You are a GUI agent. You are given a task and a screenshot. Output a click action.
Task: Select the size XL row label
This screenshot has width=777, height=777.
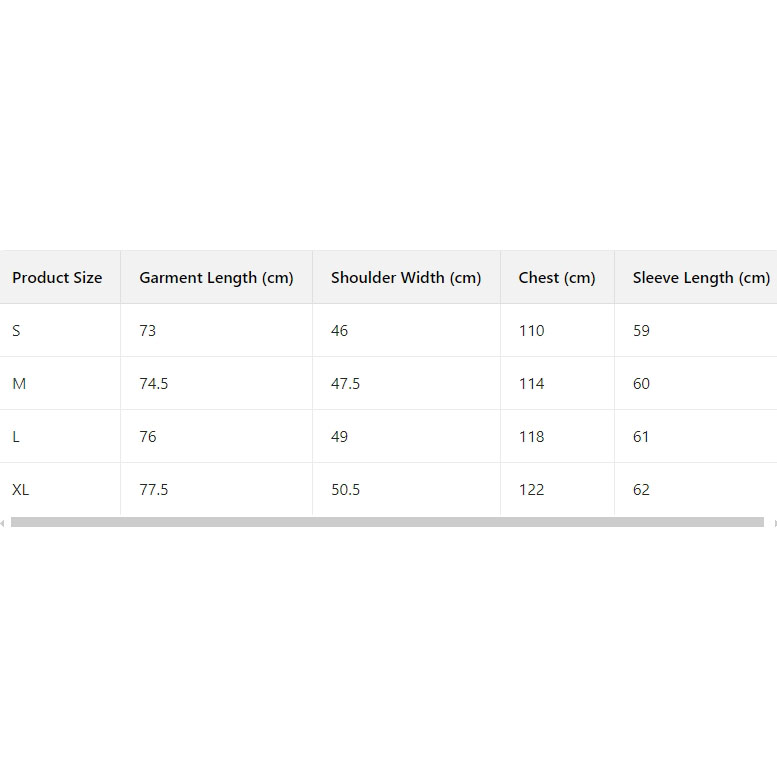click(x=21, y=490)
